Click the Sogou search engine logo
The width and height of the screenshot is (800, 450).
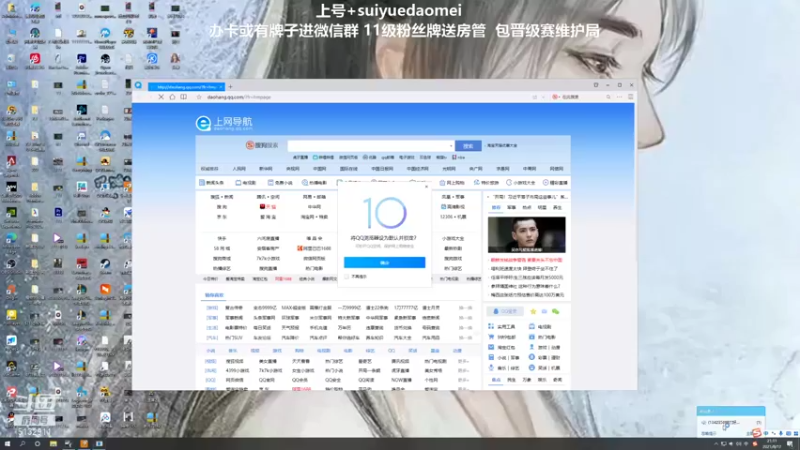pos(262,145)
